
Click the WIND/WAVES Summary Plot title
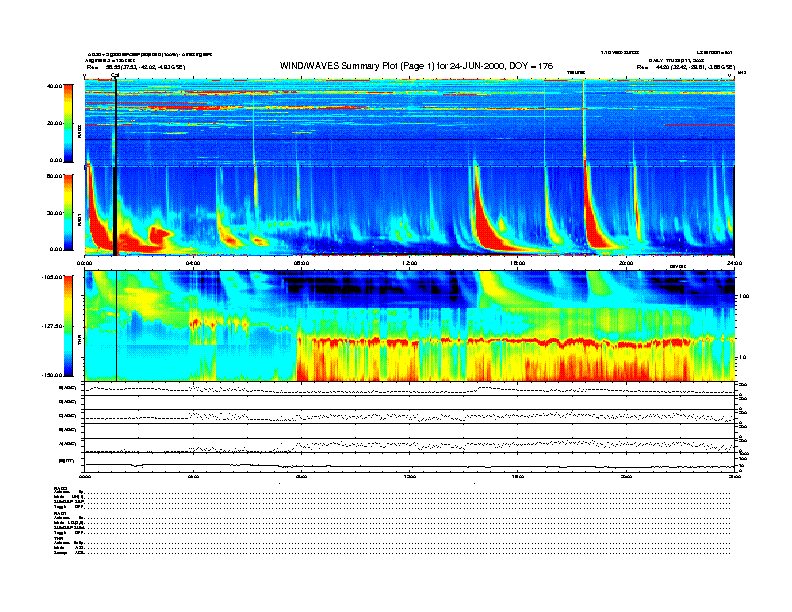pos(416,66)
